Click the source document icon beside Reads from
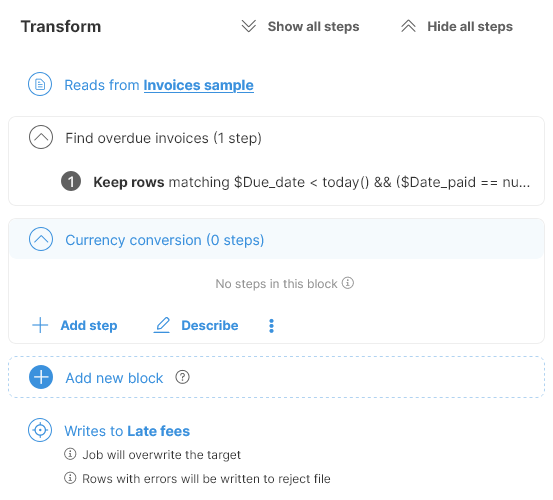The height and width of the screenshot is (500, 553). pyautogui.click(x=40, y=84)
